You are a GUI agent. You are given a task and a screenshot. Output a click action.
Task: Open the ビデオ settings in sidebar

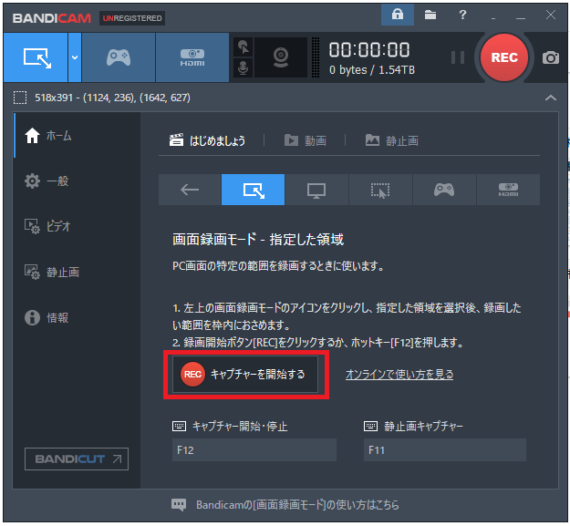click(x=48, y=226)
